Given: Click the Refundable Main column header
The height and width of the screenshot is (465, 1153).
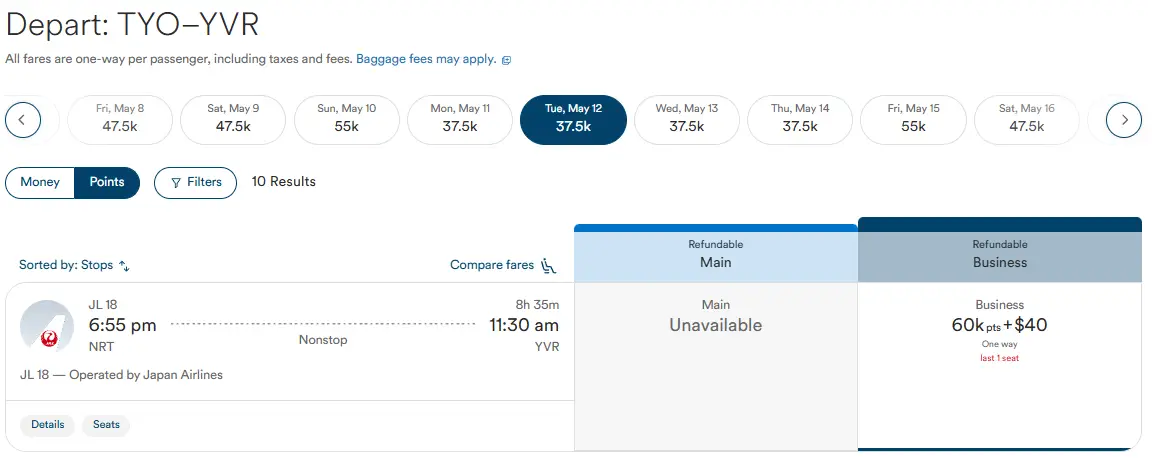Looking at the screenshot, I should click(716, 254).
